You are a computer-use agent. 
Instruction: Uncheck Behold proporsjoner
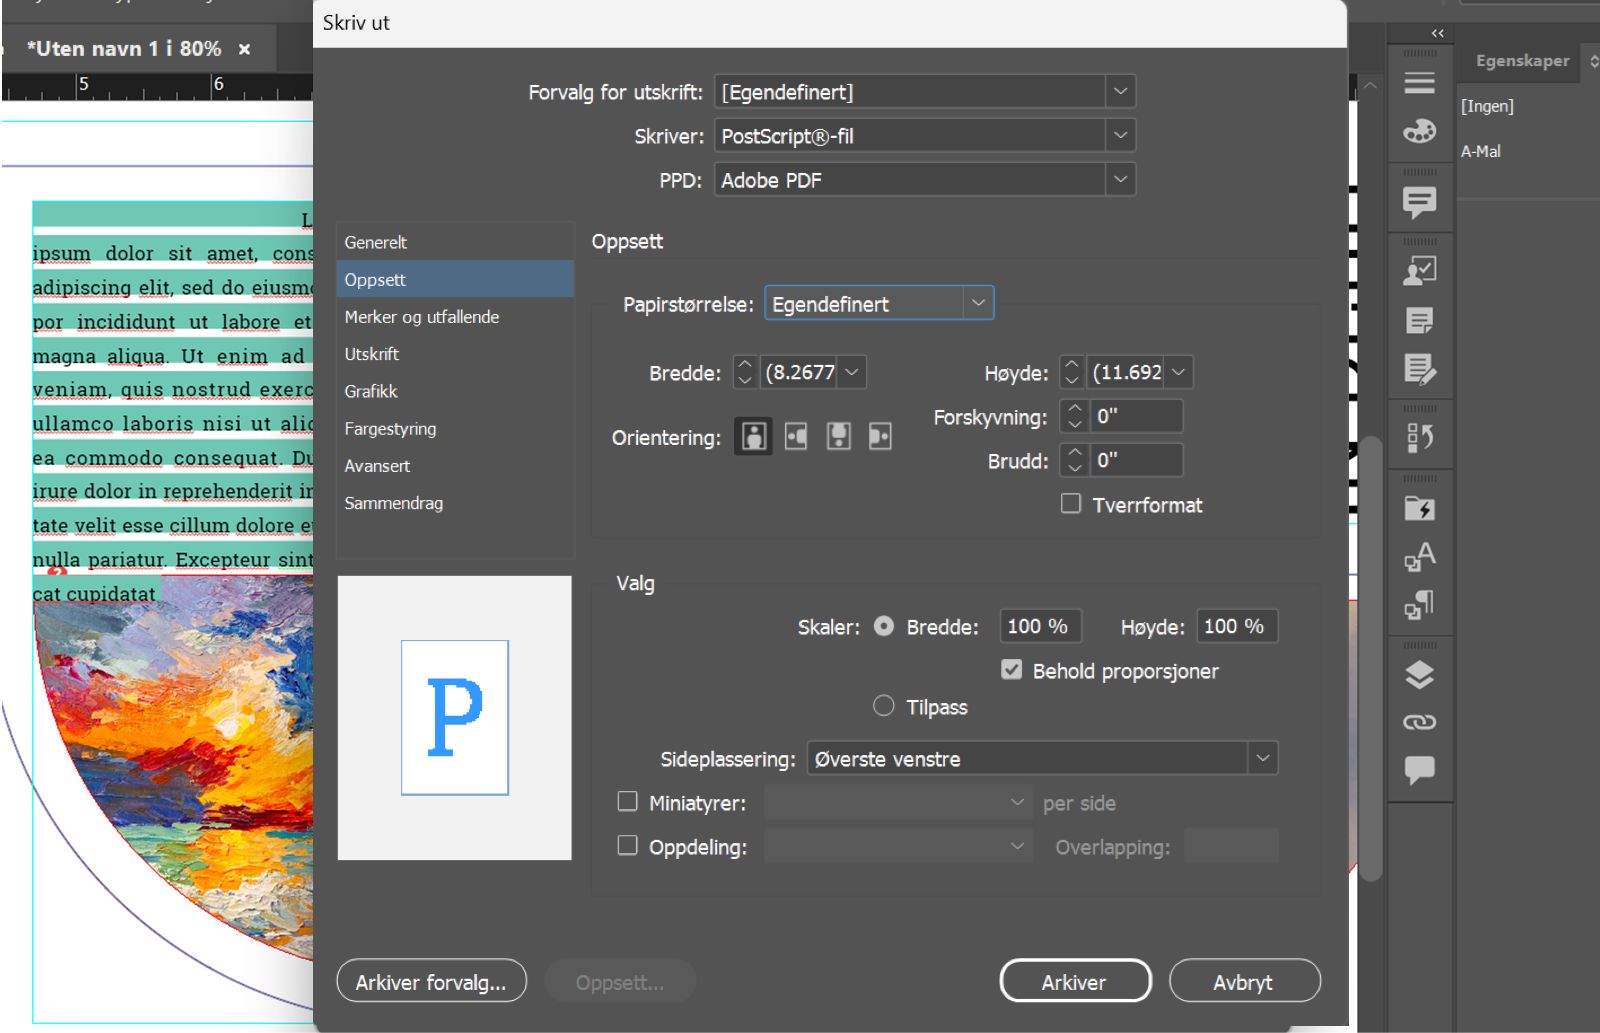tap(1012, 670)
